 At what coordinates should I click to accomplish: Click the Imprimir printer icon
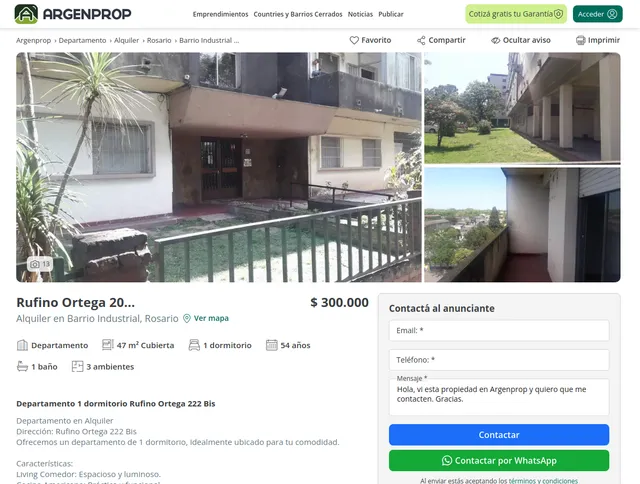[x=580, y=40]
